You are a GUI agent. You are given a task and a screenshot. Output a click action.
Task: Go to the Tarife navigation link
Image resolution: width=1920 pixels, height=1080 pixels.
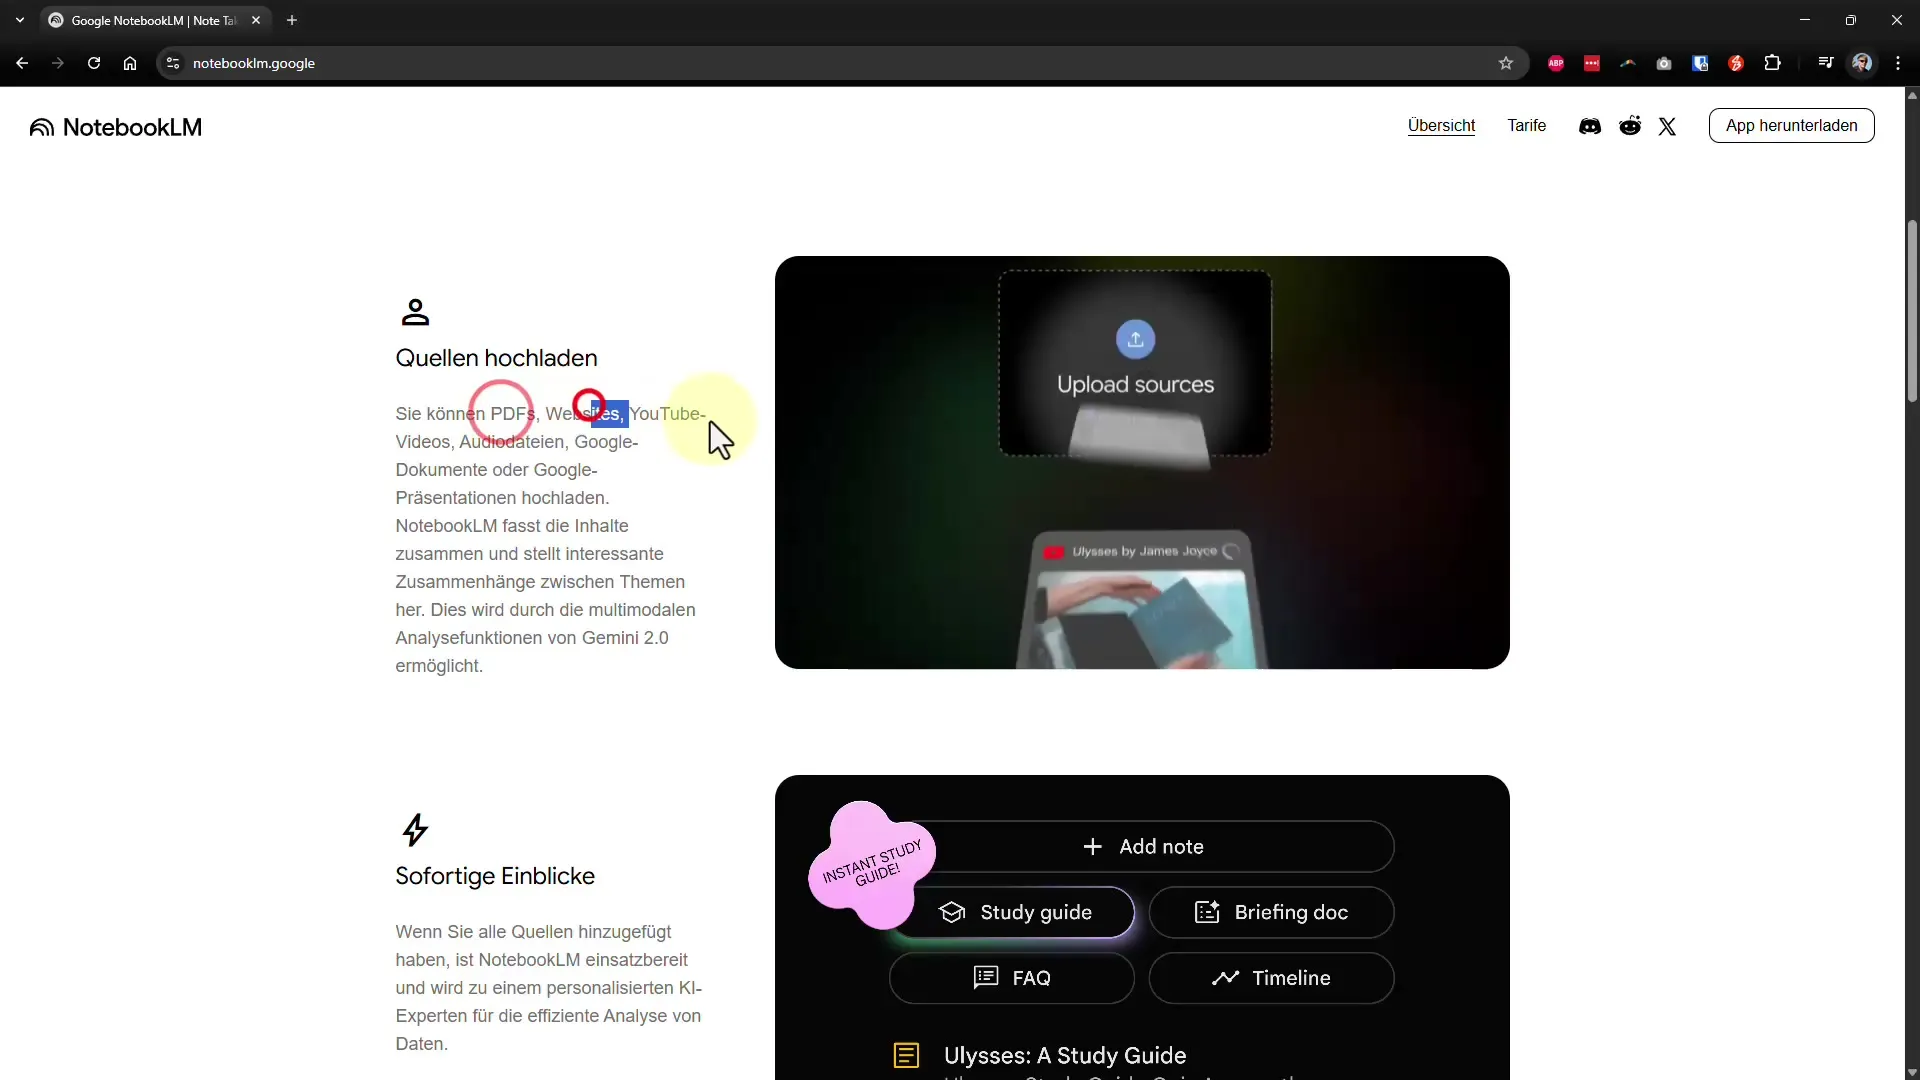coord(1526,126)
